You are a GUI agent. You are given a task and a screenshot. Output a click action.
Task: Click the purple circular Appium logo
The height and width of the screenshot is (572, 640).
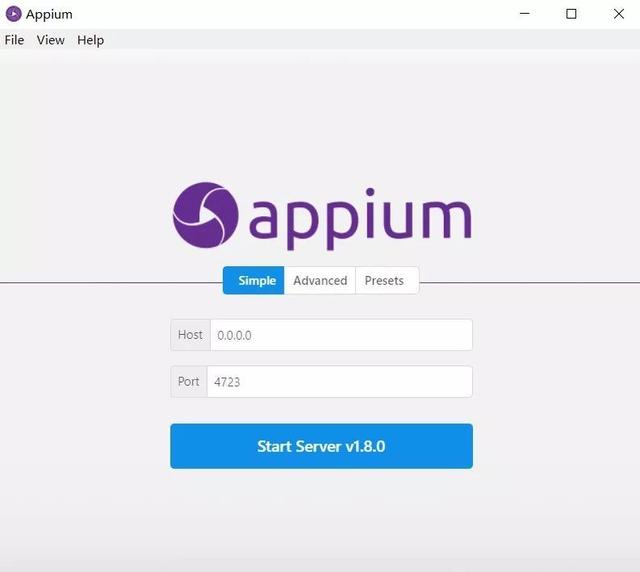coord(206,215)
